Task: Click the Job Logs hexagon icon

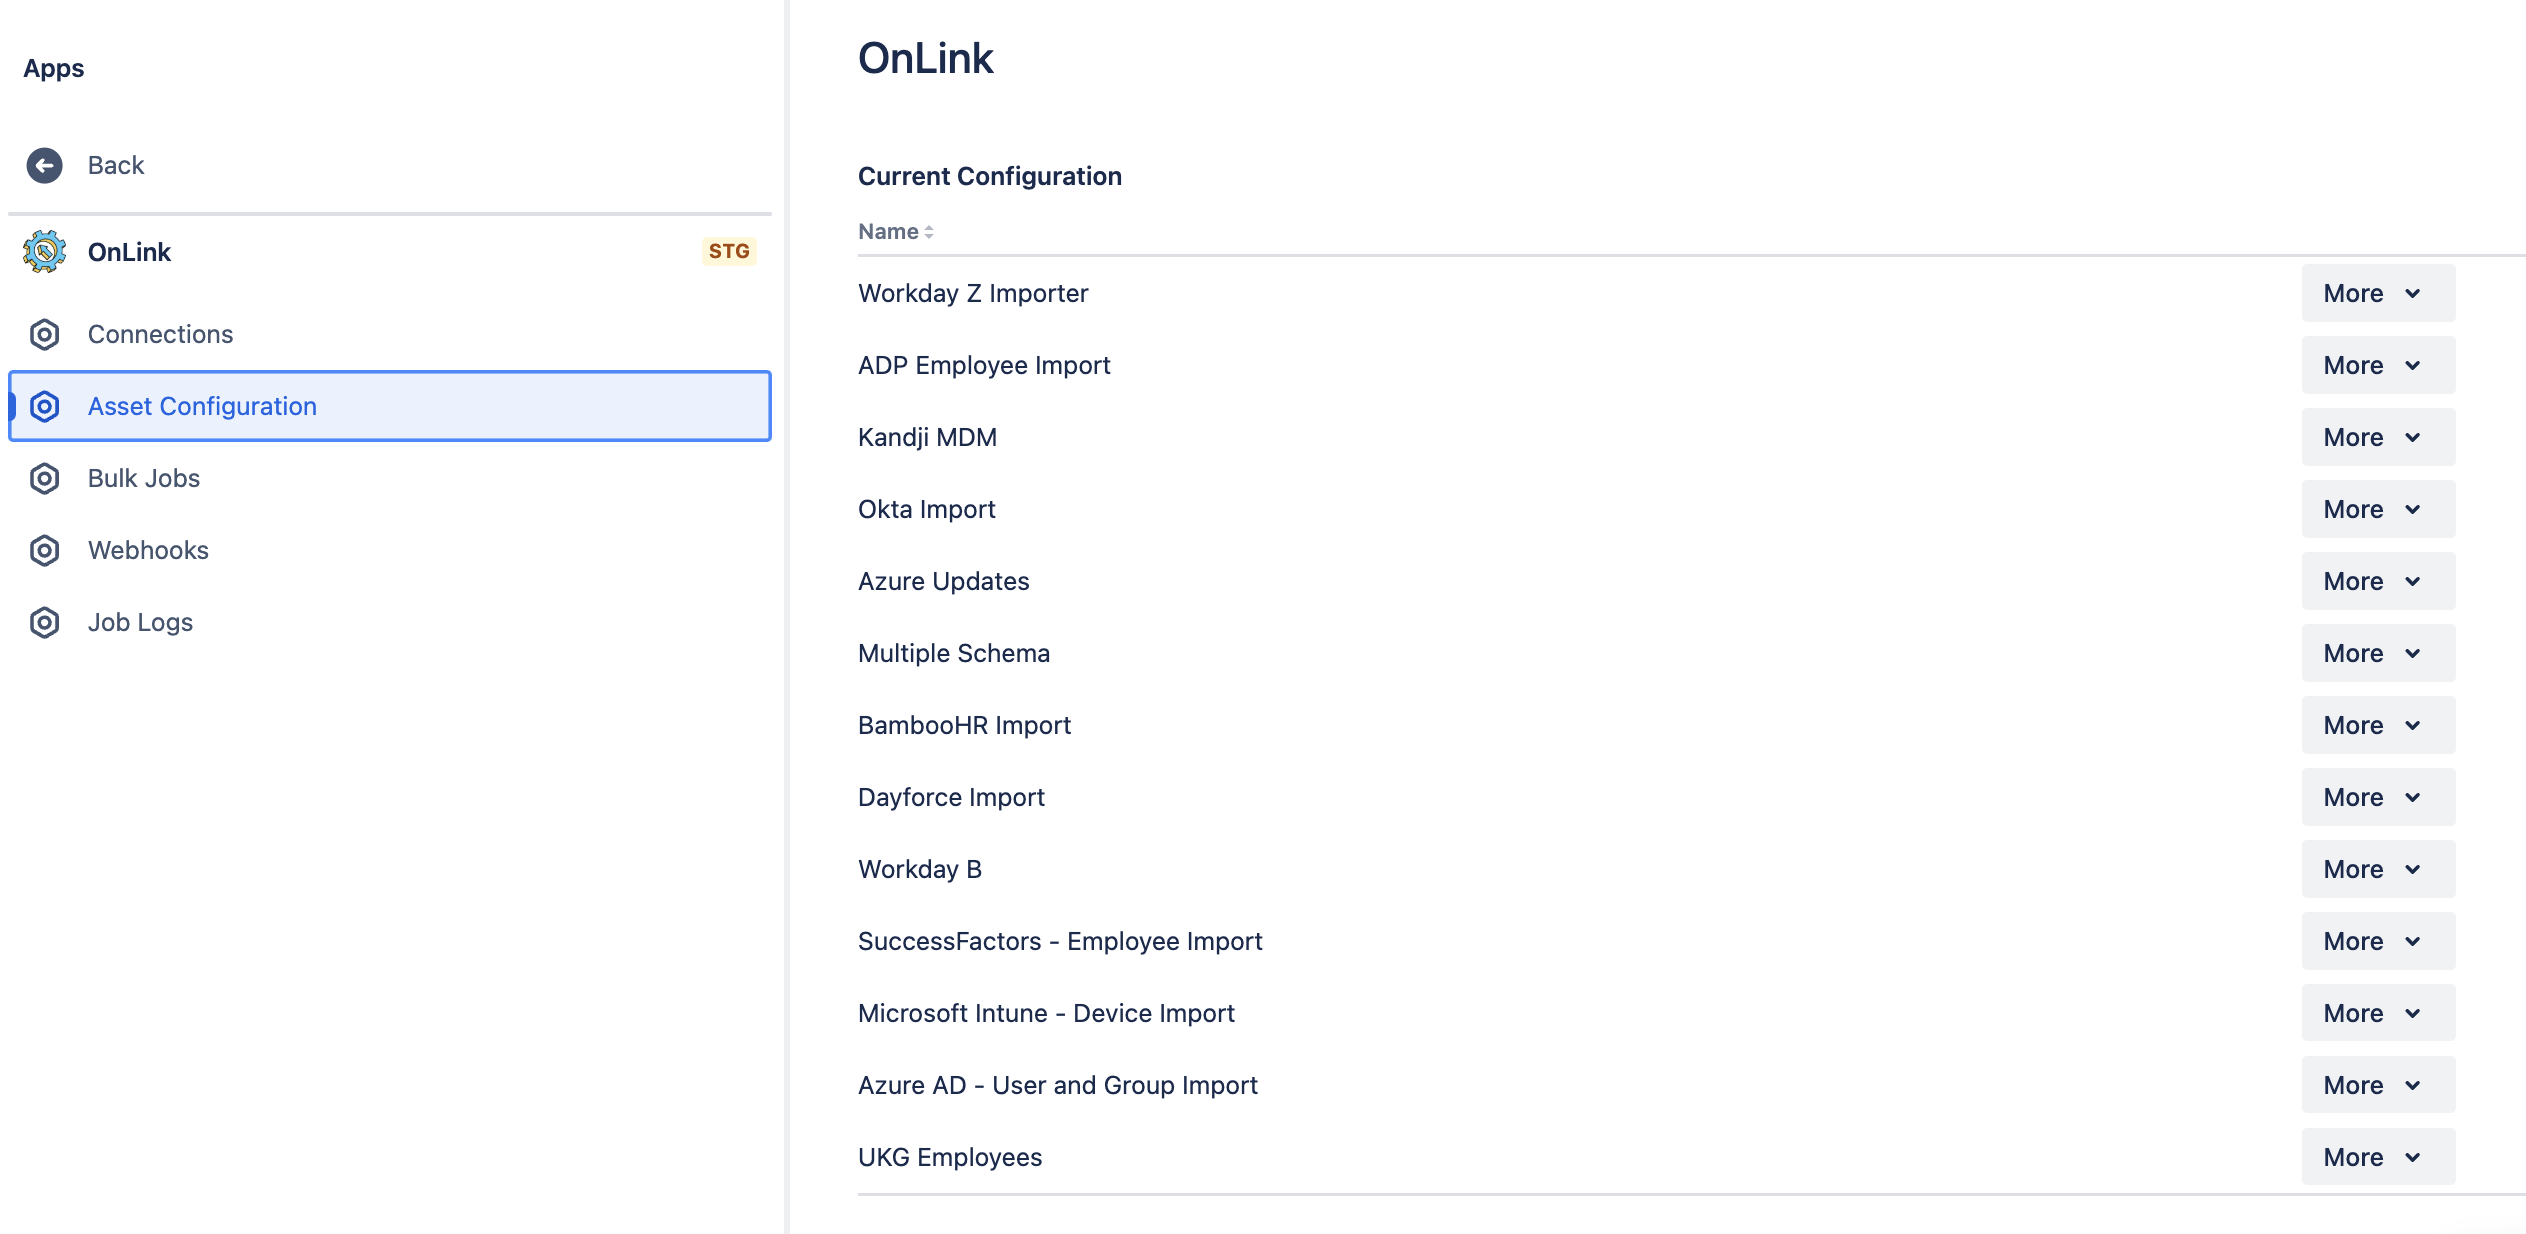Action: (x=44, y=622)
